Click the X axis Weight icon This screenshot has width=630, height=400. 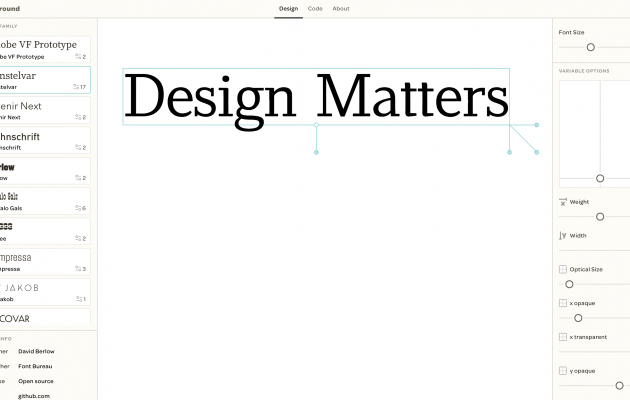click(x=563, y=202)
